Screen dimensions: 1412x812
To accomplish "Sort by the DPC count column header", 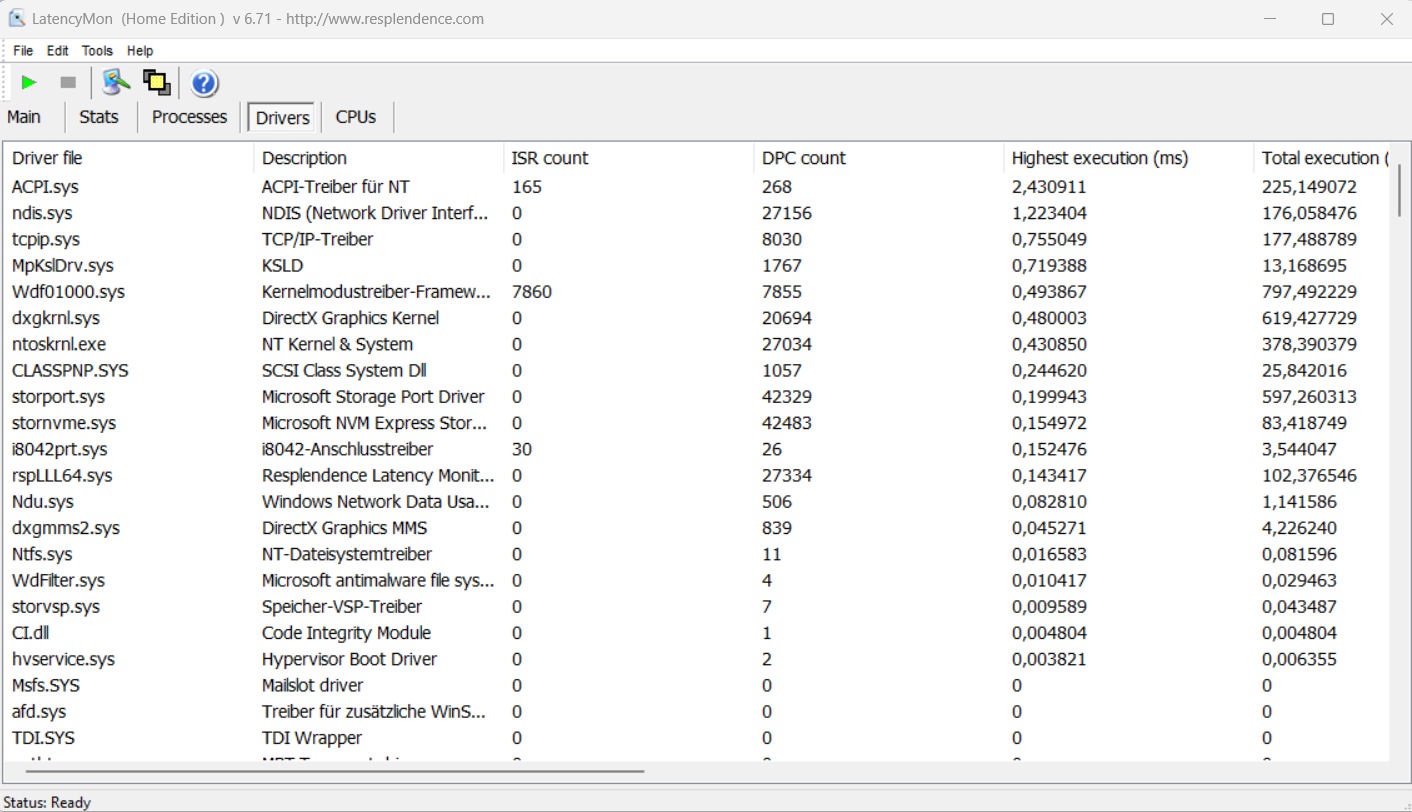I will pyautogui.click(x=879, y=158).
